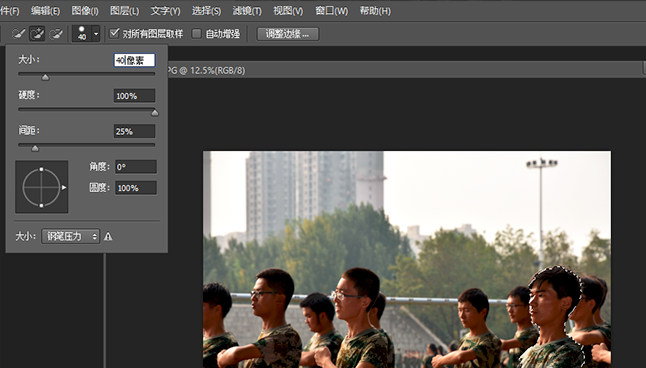Select the add to selection brush icon
The height and width of the screenshot is (368, 646).
[37, 33]
